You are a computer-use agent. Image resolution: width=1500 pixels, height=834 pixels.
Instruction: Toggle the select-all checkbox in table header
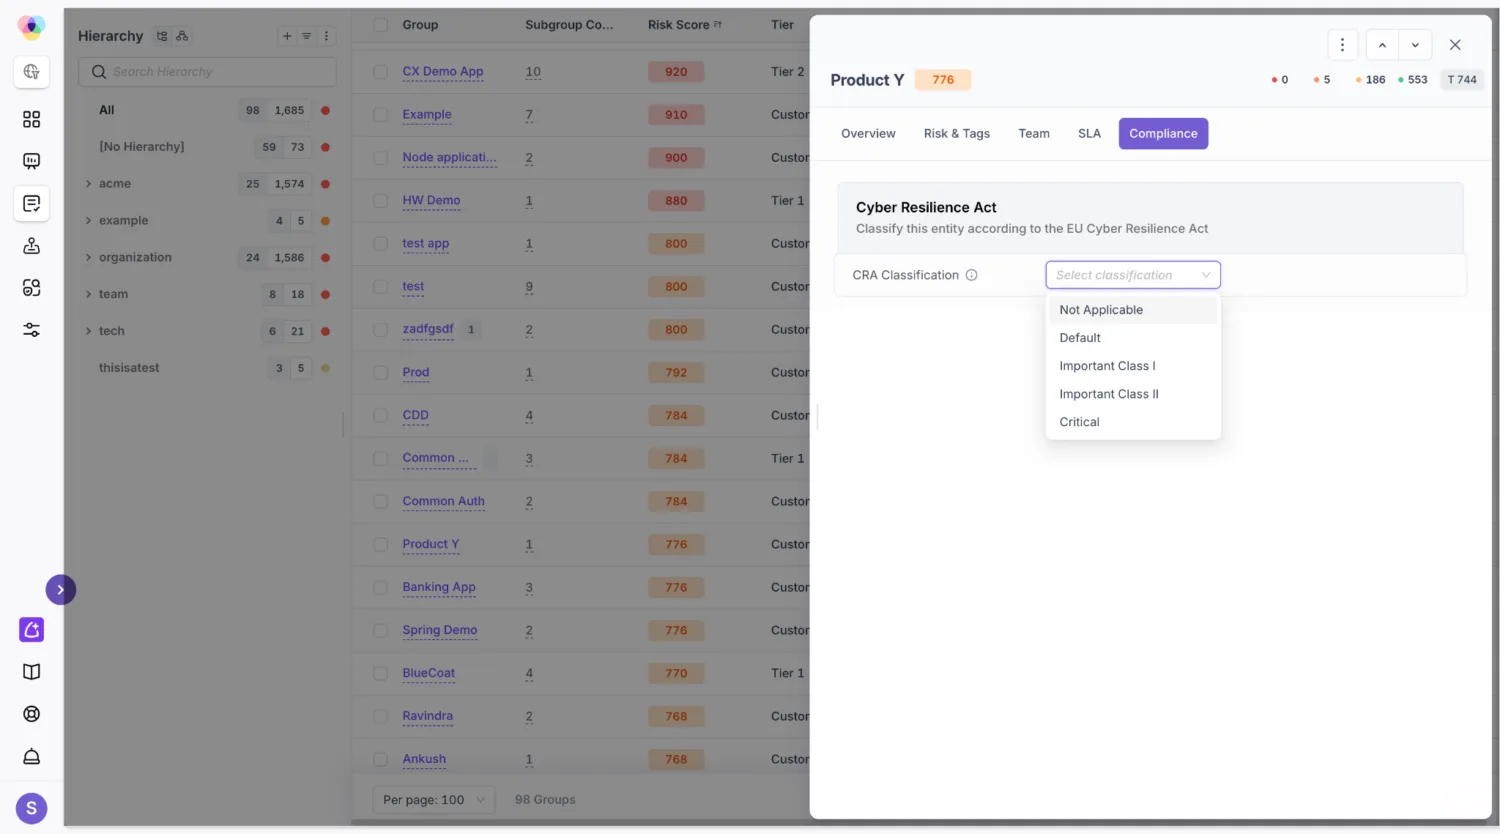(380, 25)
